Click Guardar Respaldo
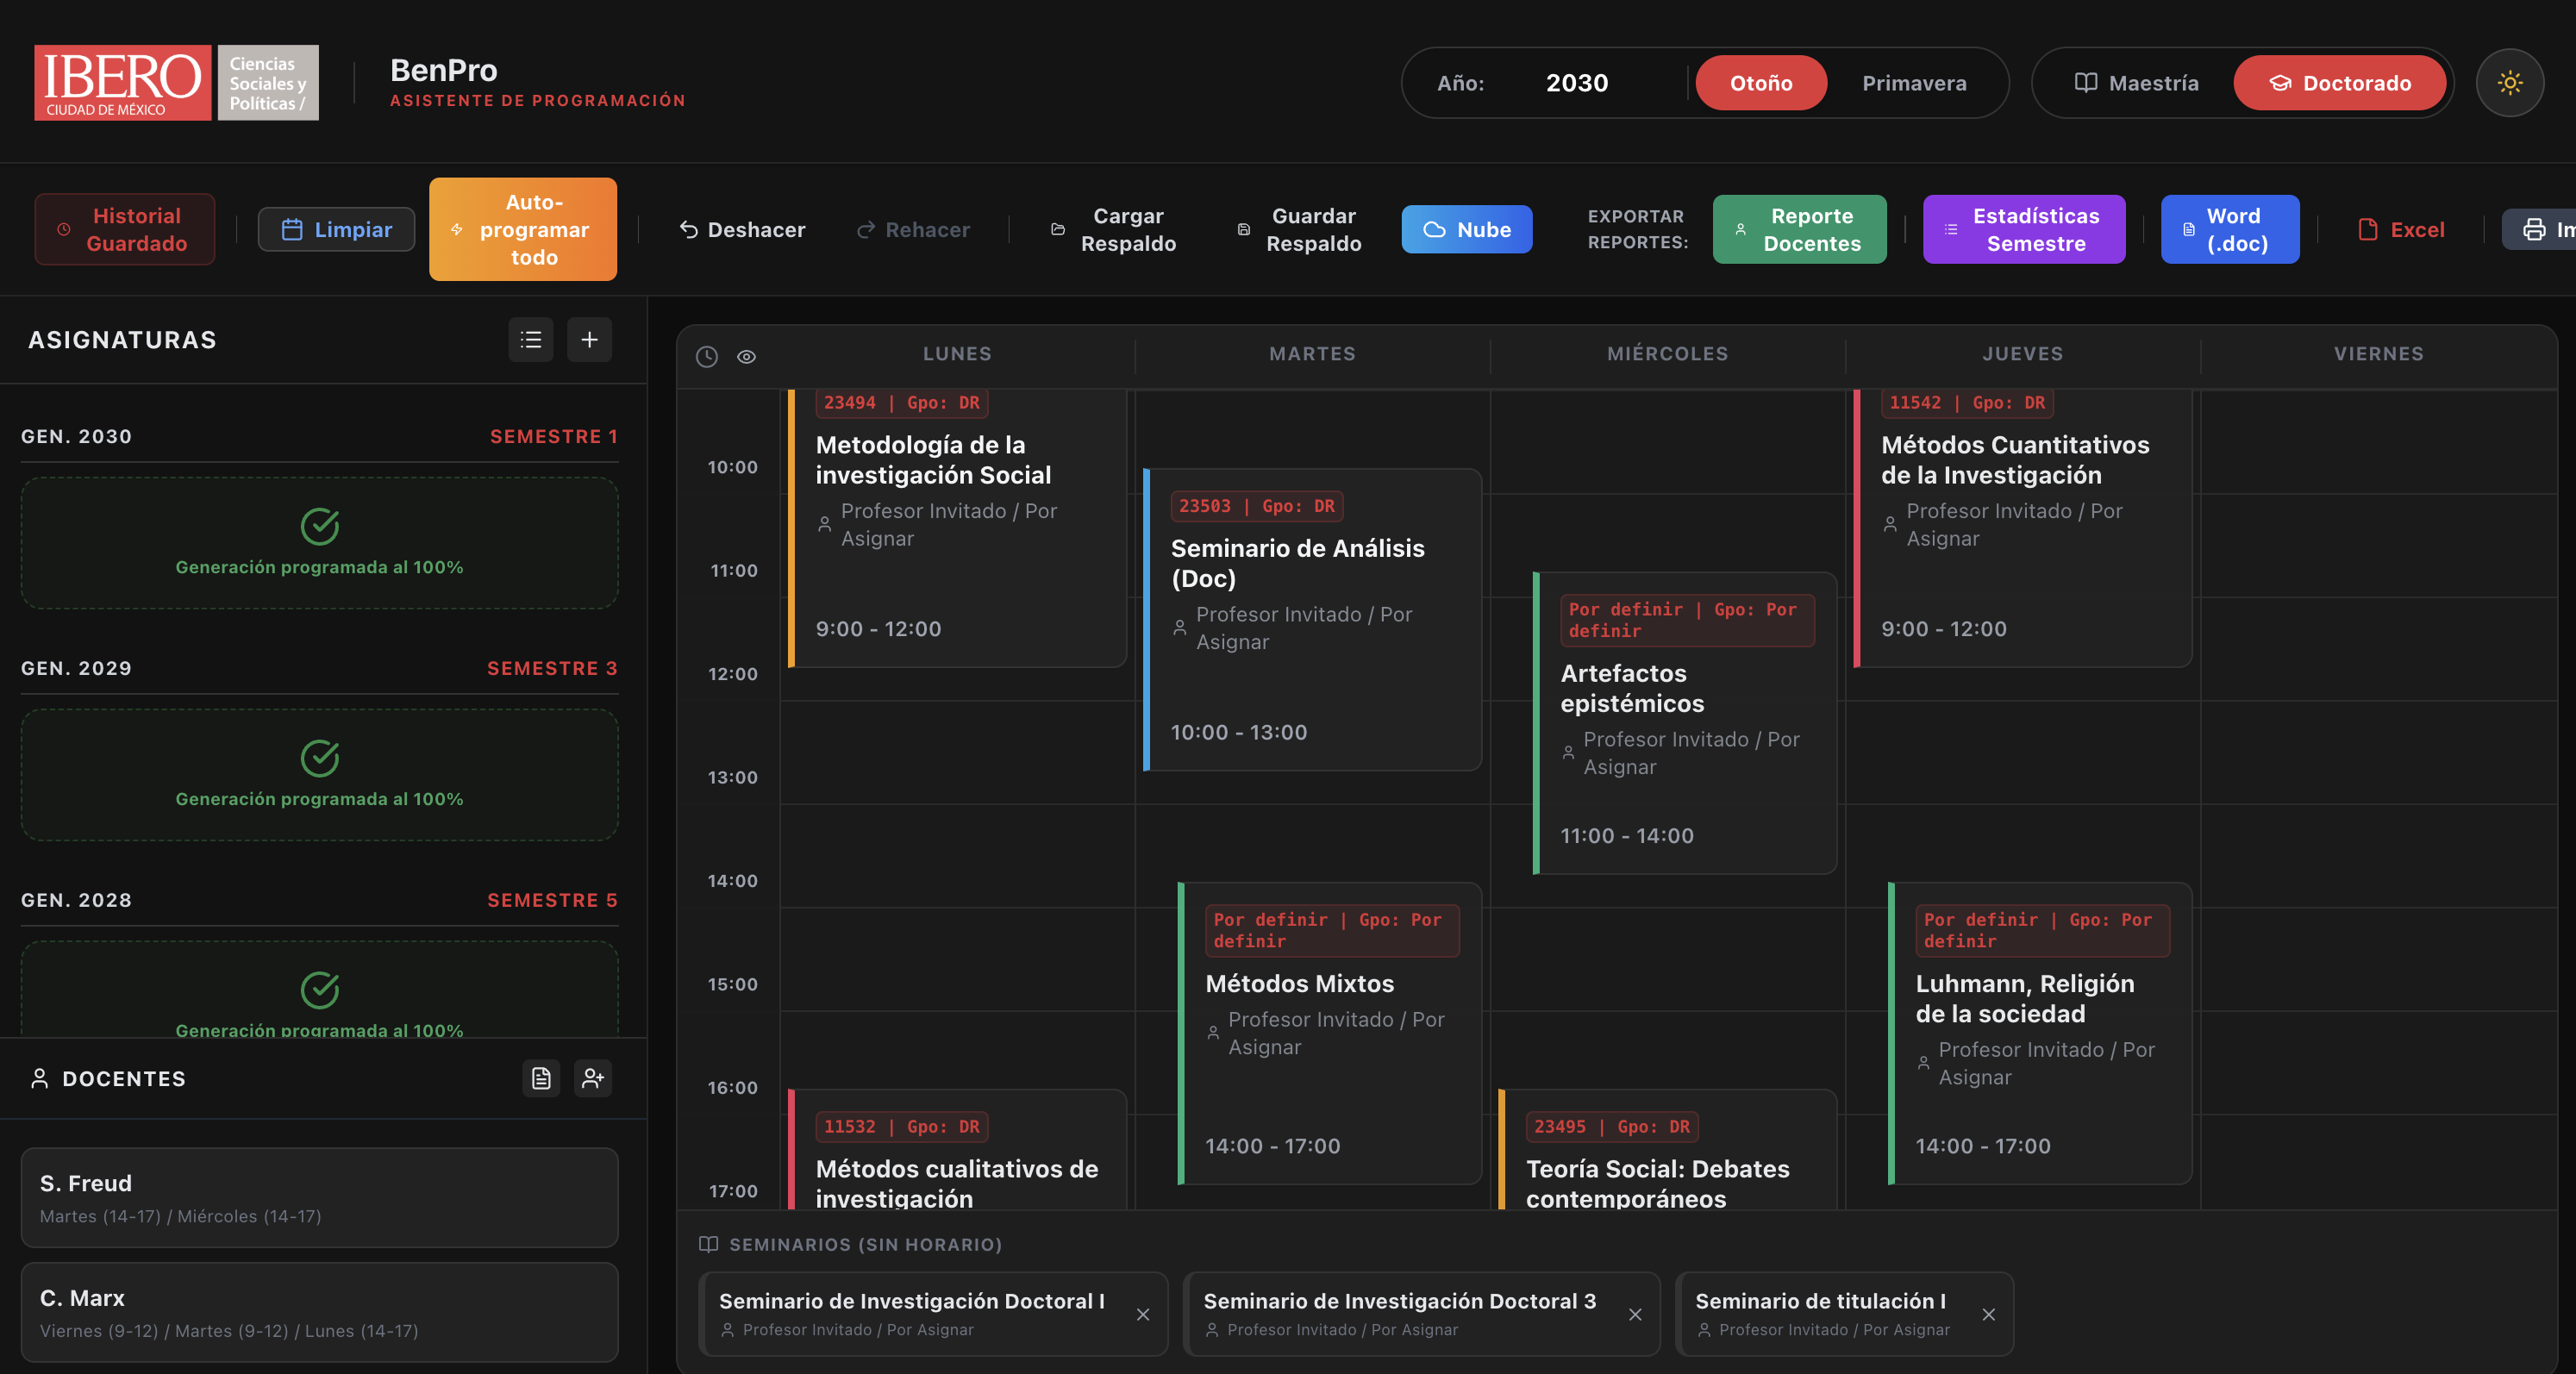The image size is (2576, 1374). (1299, 229)
